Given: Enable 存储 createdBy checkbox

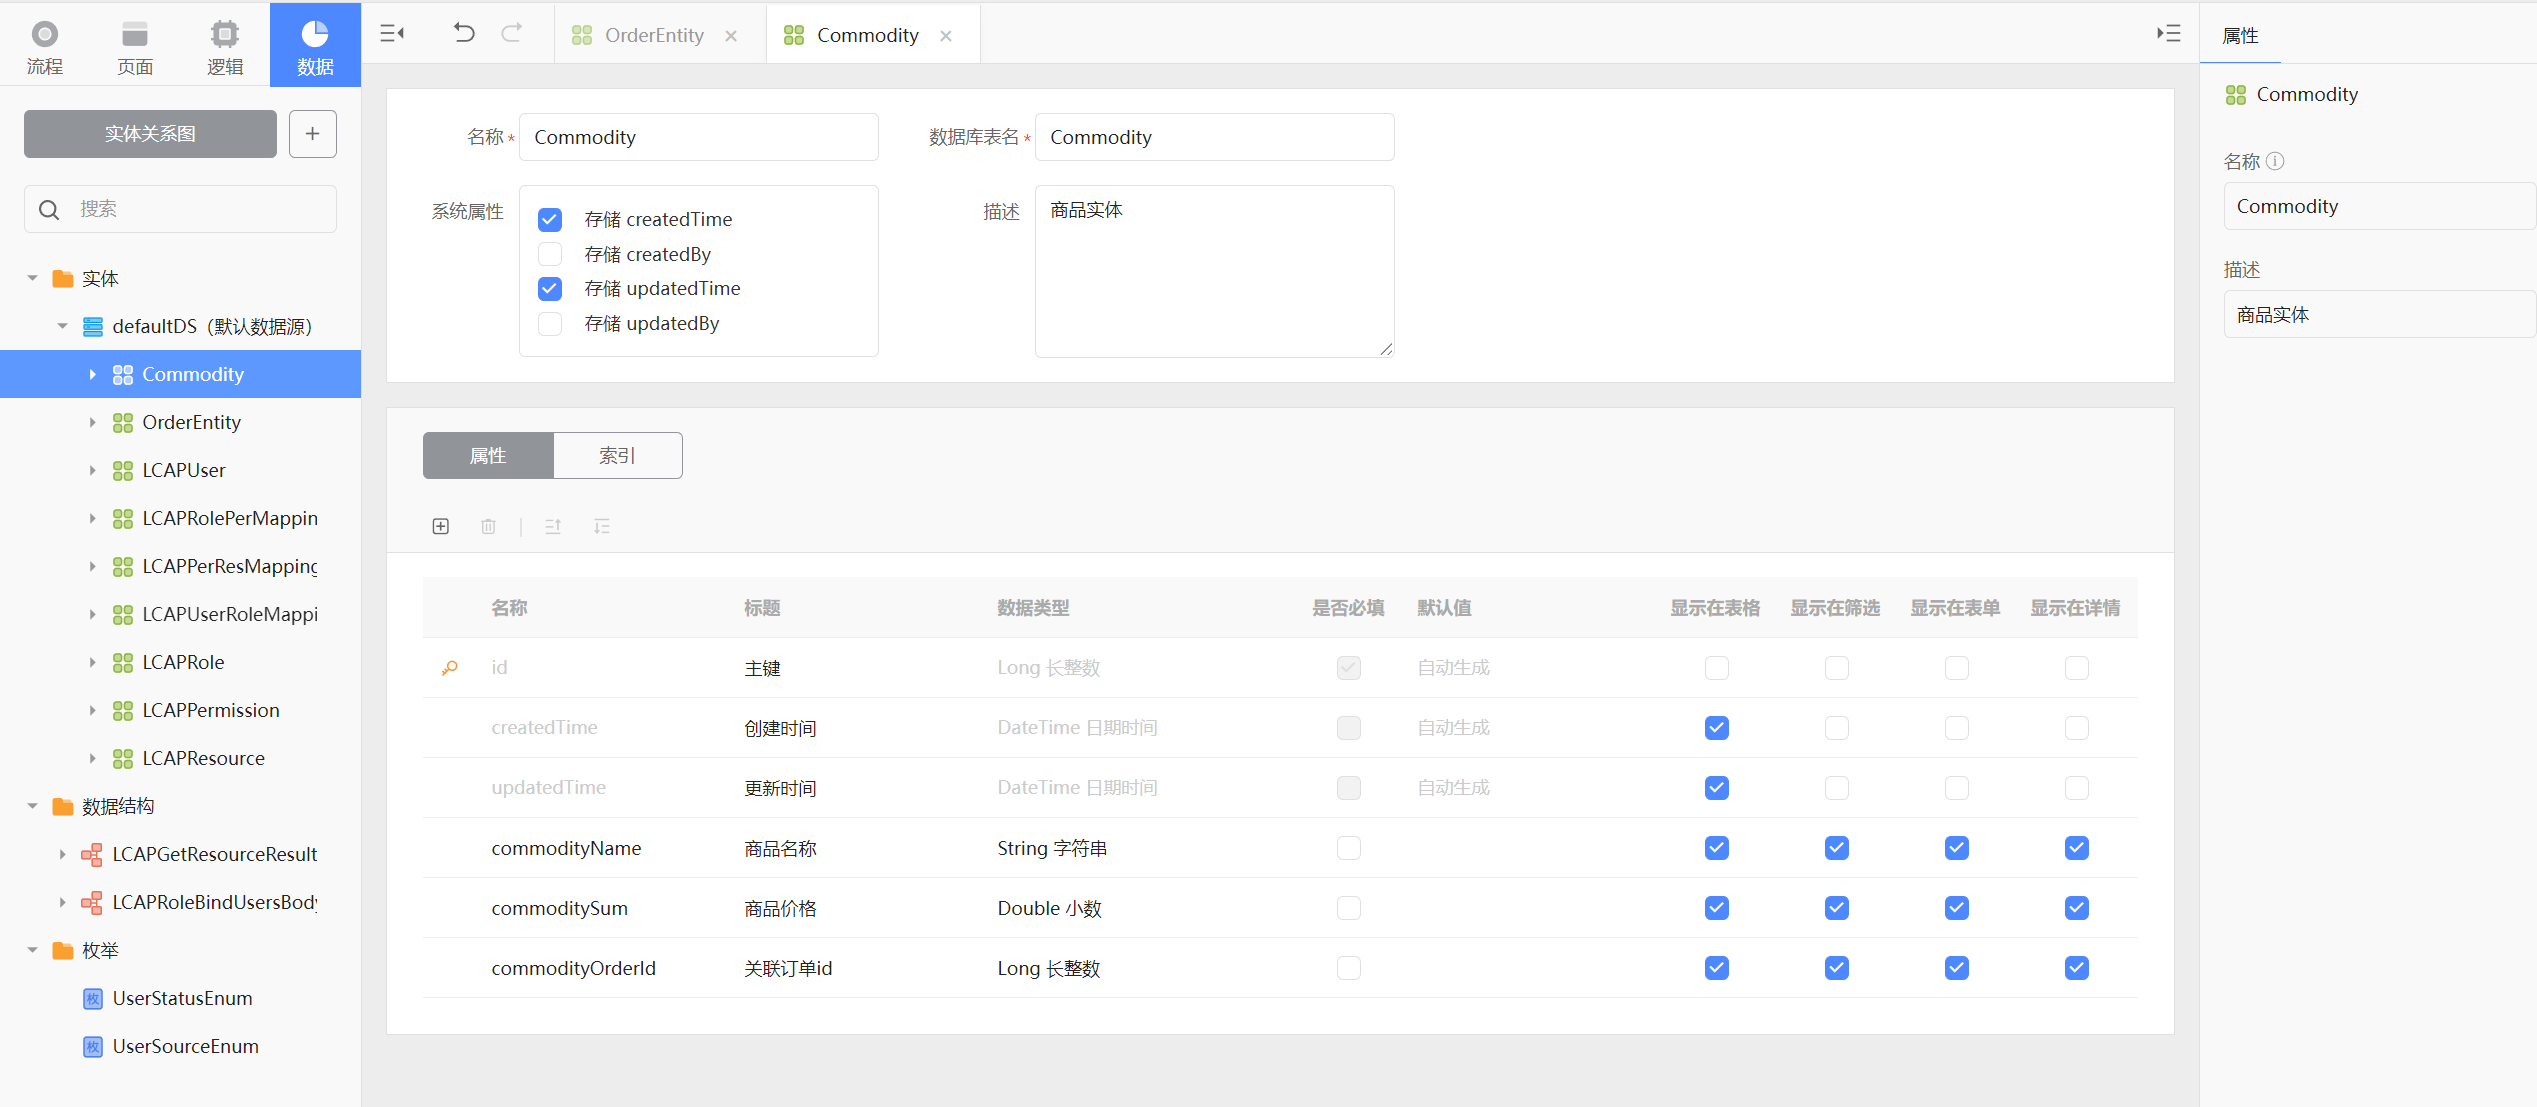Looking at the screenshot, I should point(550,254).
